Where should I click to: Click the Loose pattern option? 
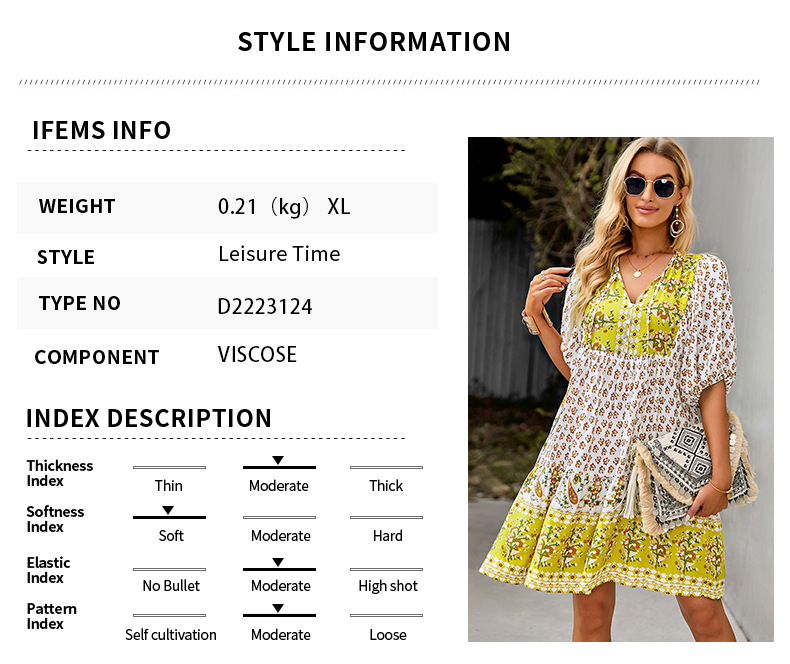point(387,635)
